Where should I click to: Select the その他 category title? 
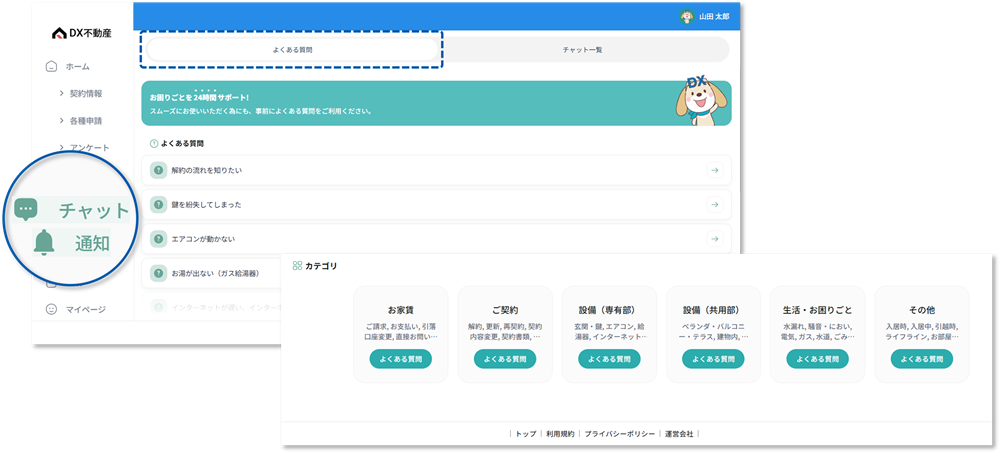coord(922,310)
